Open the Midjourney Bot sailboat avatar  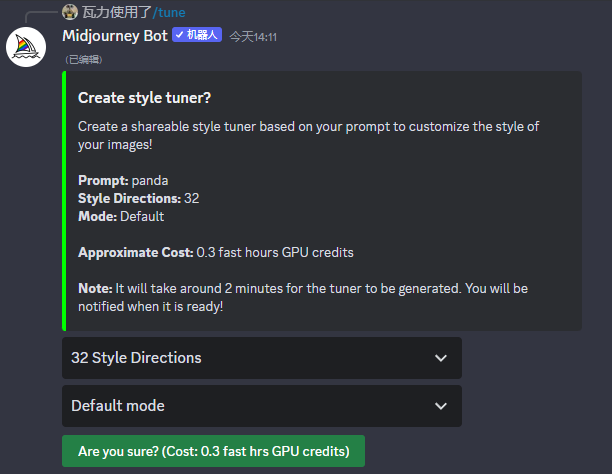(x=26, y=47)
